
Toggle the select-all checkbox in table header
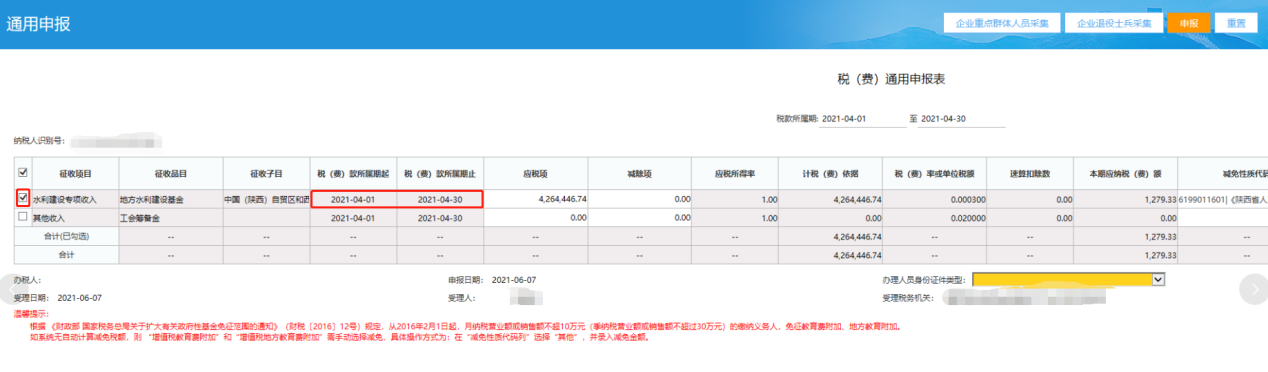23,172
